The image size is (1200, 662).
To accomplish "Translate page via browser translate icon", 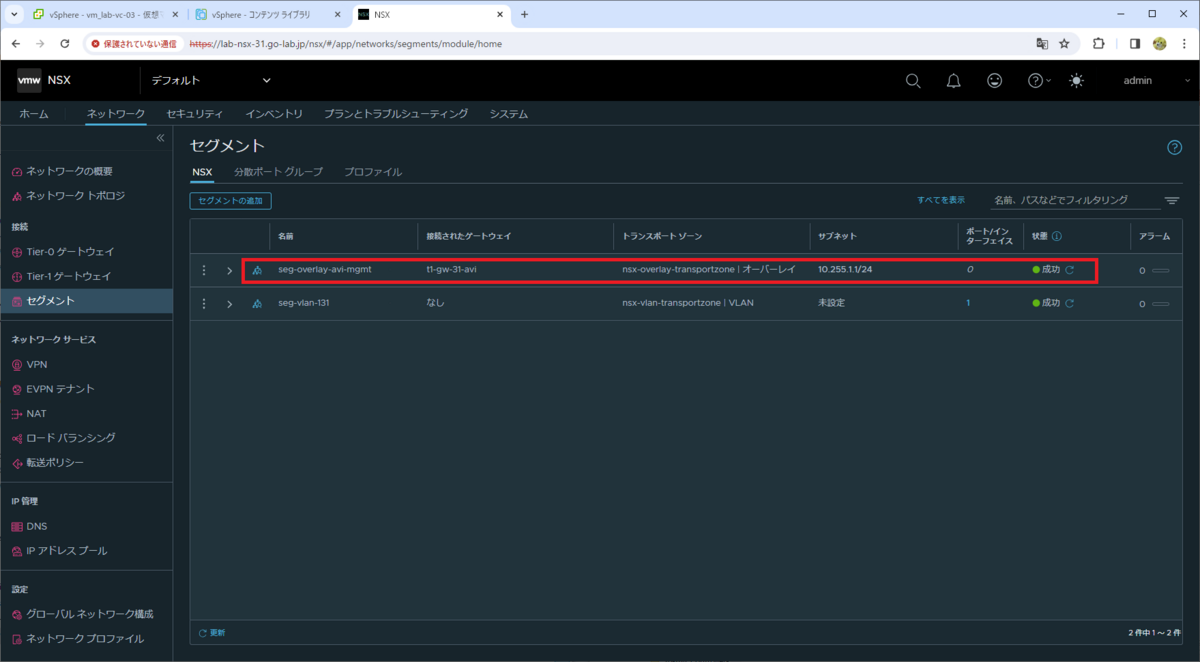I will click(x=1041, y=44).
